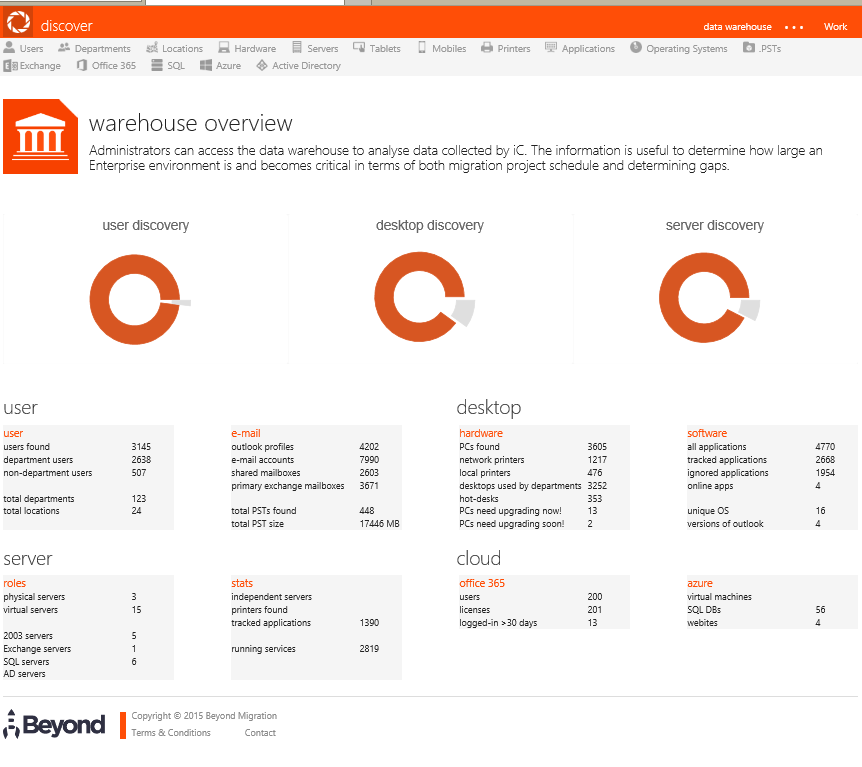The image size is (862, 767).
Task: Click the desktop discovery donut chart
Action: click(x=424, y=297)
